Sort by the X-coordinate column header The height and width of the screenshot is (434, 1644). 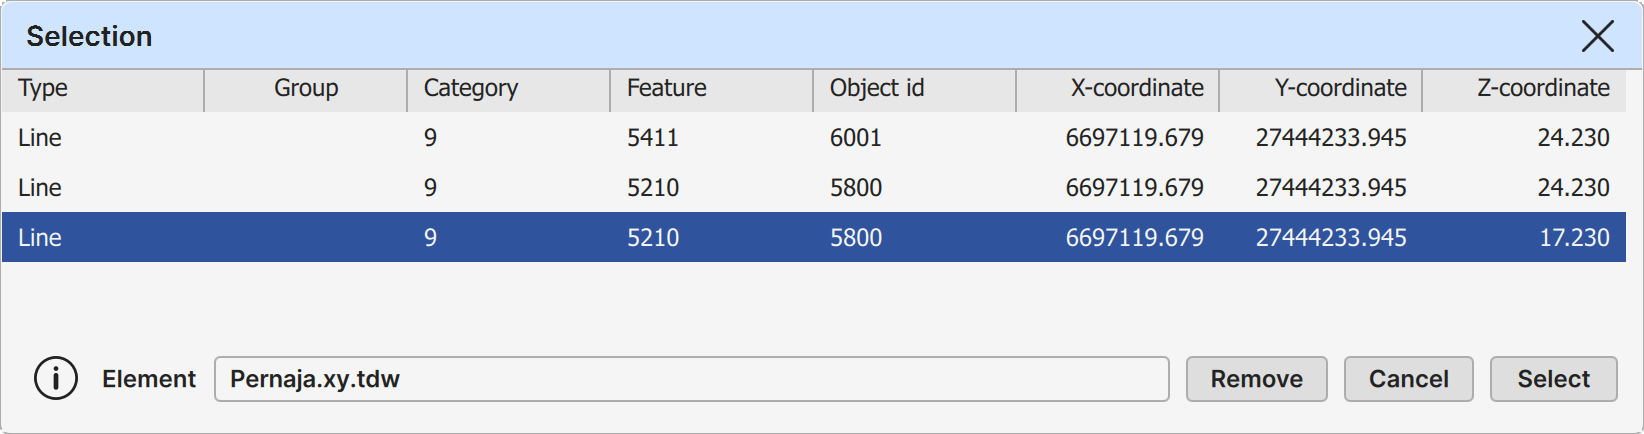tap(1117, 89)
